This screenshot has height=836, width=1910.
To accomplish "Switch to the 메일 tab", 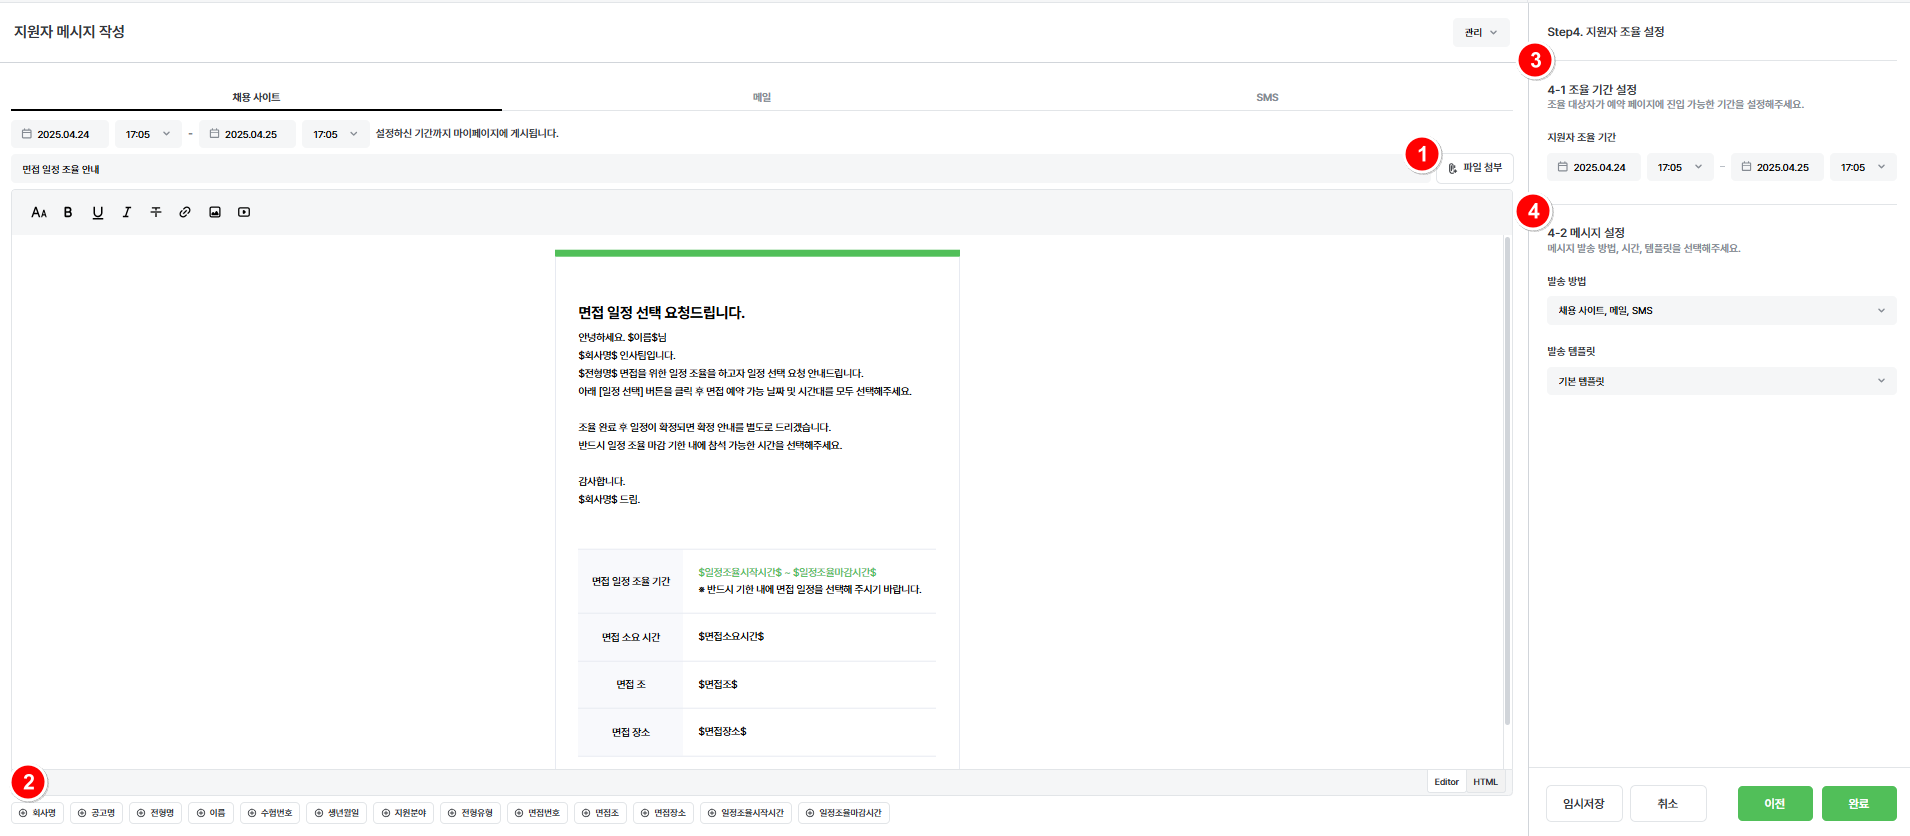I will (x=762, y=97).
